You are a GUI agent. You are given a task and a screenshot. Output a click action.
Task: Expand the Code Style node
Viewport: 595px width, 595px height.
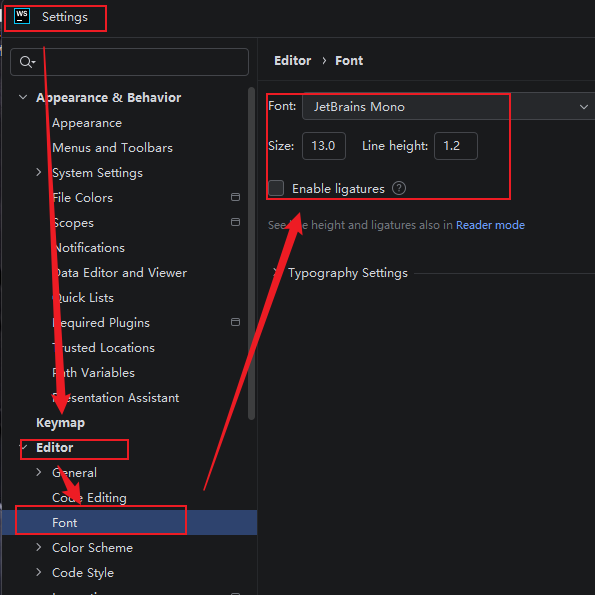tap(39, 572)
